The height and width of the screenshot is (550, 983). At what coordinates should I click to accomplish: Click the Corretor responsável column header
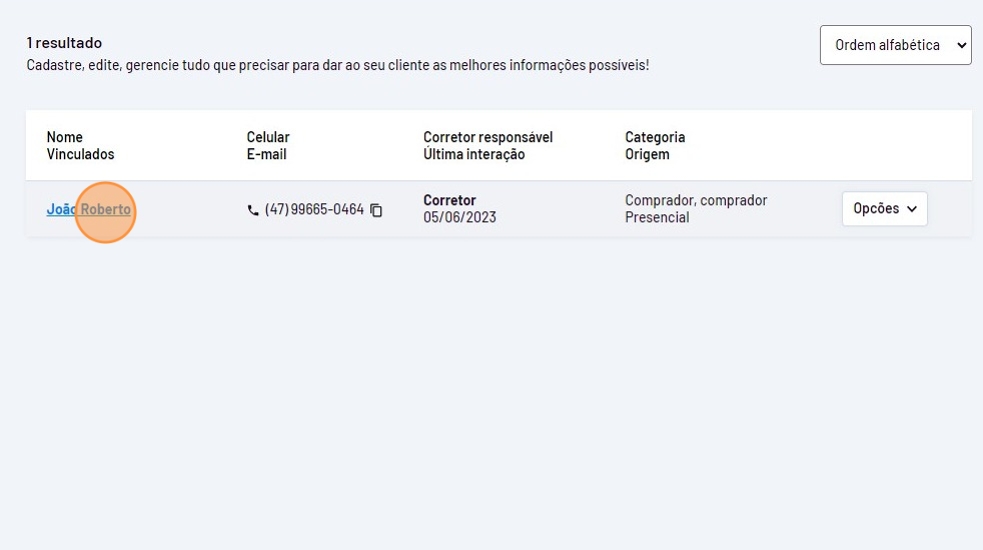[x=488, y=137]
